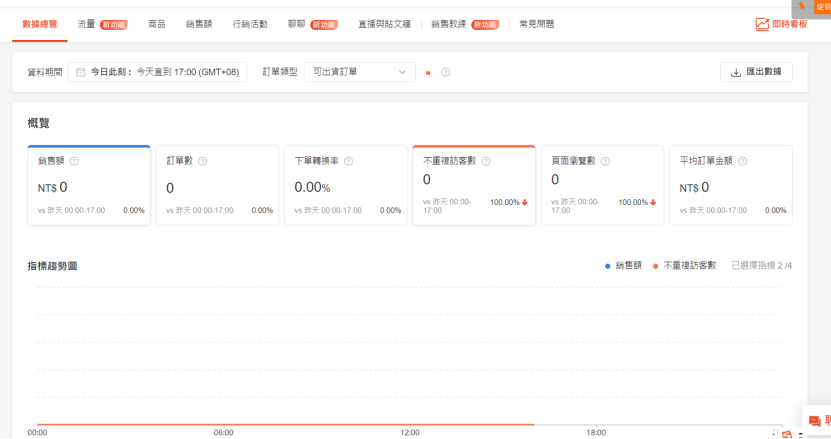
Task: Click the help icon beside 下單轉換率
Action: tap(348, 161)
